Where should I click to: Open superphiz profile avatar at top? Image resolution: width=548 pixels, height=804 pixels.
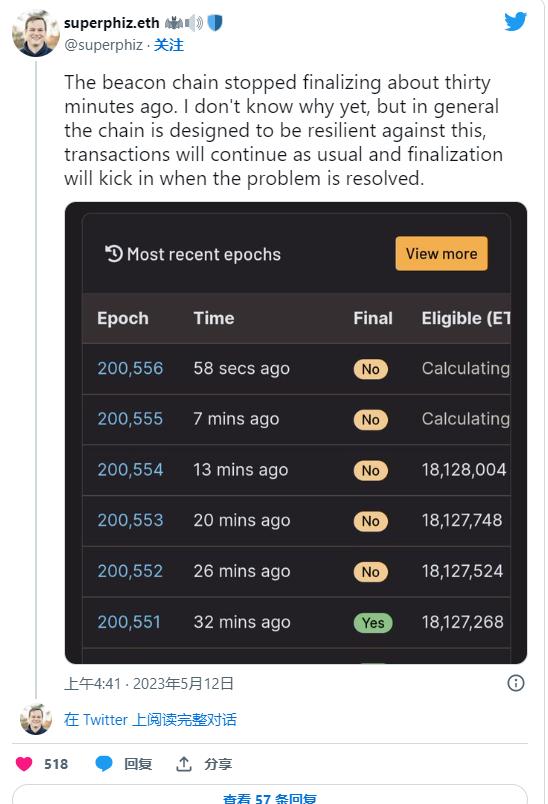[x=36, y=33]
